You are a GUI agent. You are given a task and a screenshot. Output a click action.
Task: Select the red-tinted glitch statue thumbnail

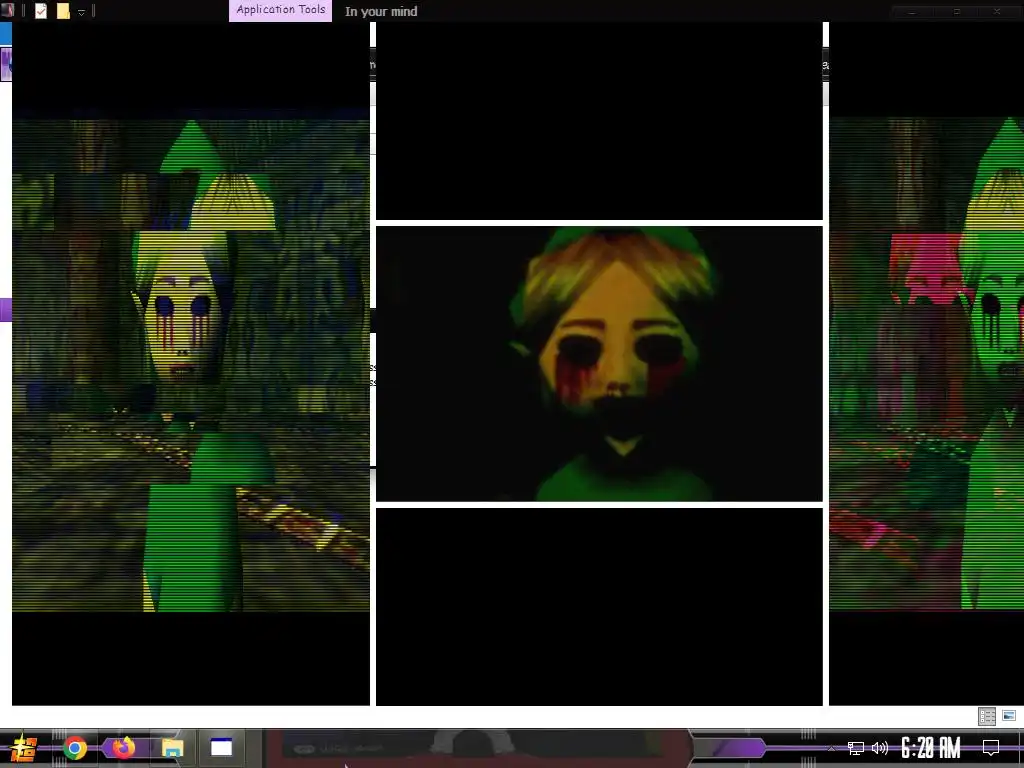tap(926, 364)
